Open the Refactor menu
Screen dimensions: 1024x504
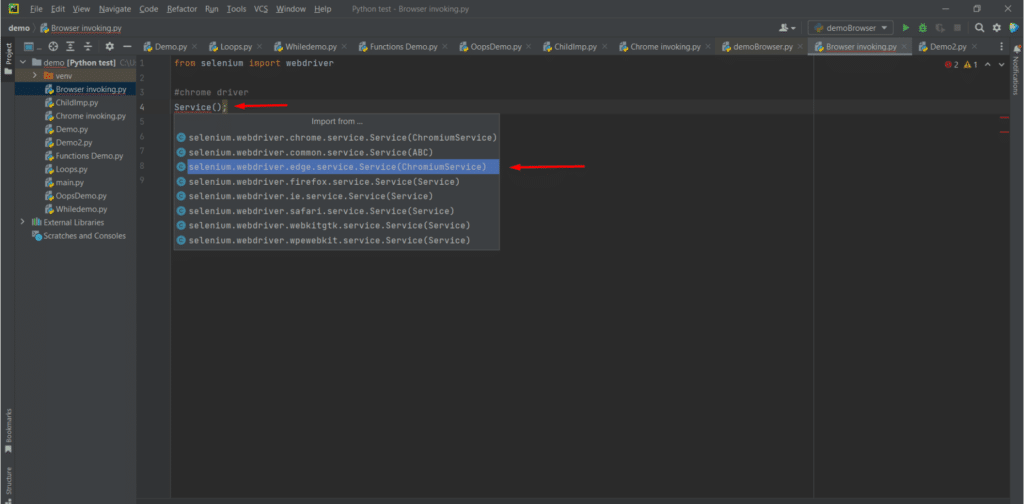181,9
